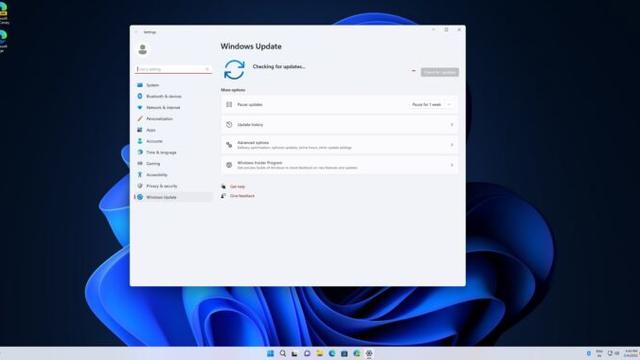Click the user account avatar
Viewport: 640px width, 360px height.
point(143,49)
